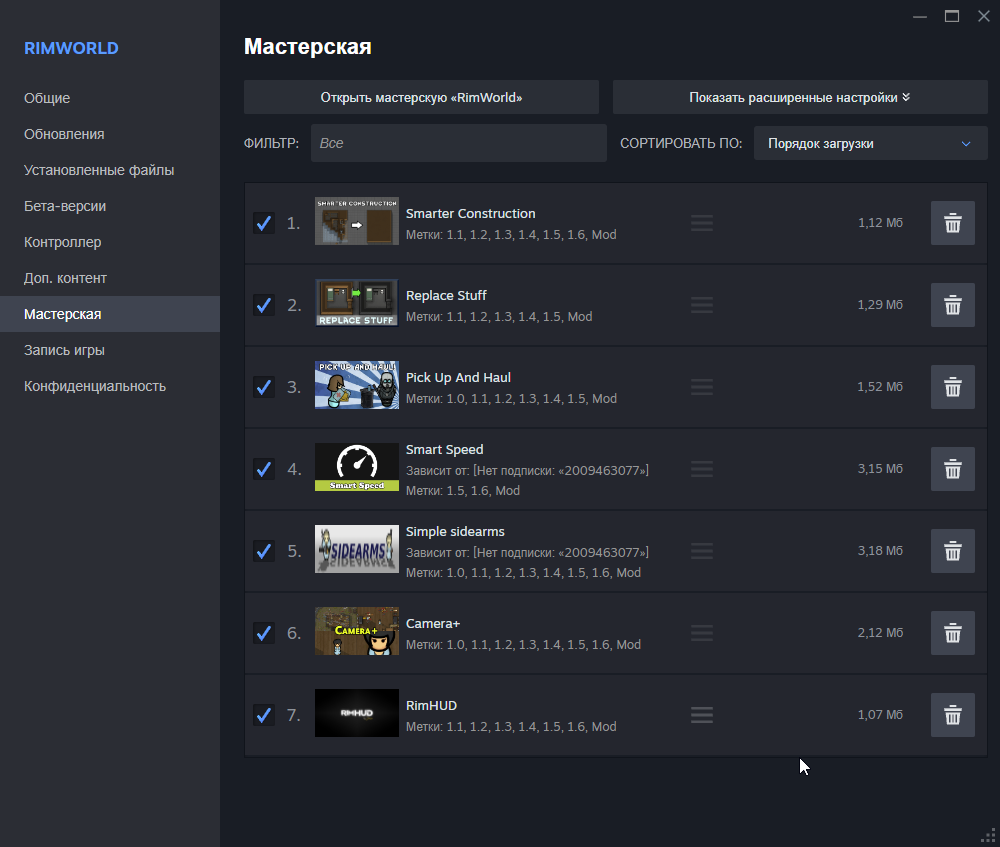The height and width of the screenshot is (847, 1000).
Task: Toggle Pick Up And Haul checkbox
Action: (x=264, y=387)
